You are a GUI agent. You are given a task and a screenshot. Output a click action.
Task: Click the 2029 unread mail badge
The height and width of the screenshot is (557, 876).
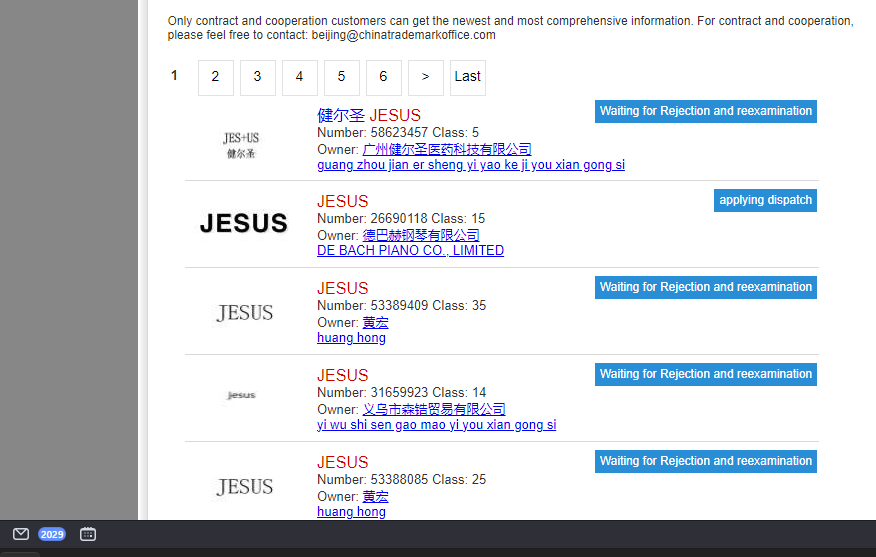coord(52,534)
